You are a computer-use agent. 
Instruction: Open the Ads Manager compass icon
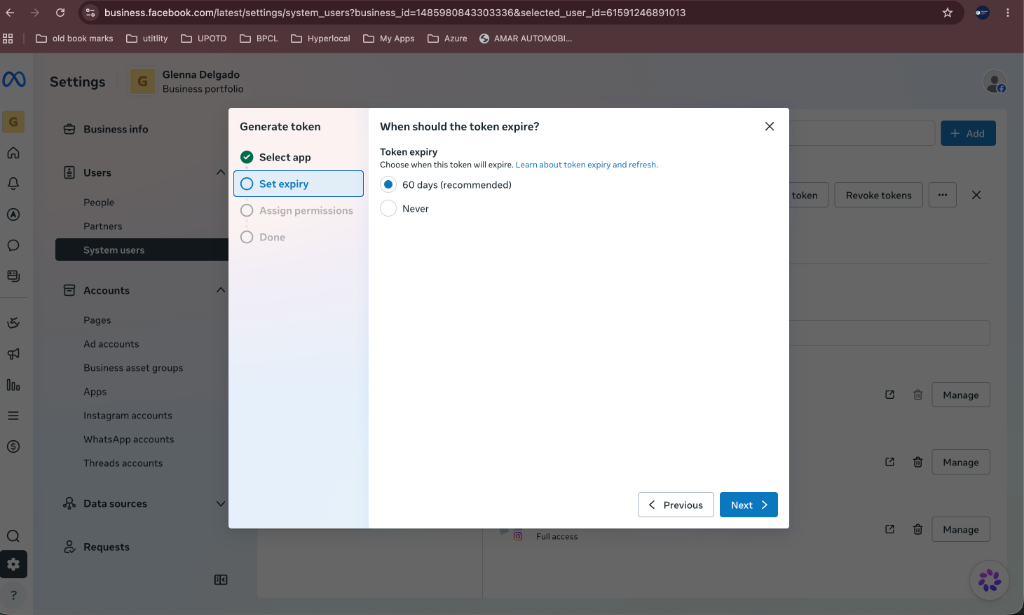(13, 214)
